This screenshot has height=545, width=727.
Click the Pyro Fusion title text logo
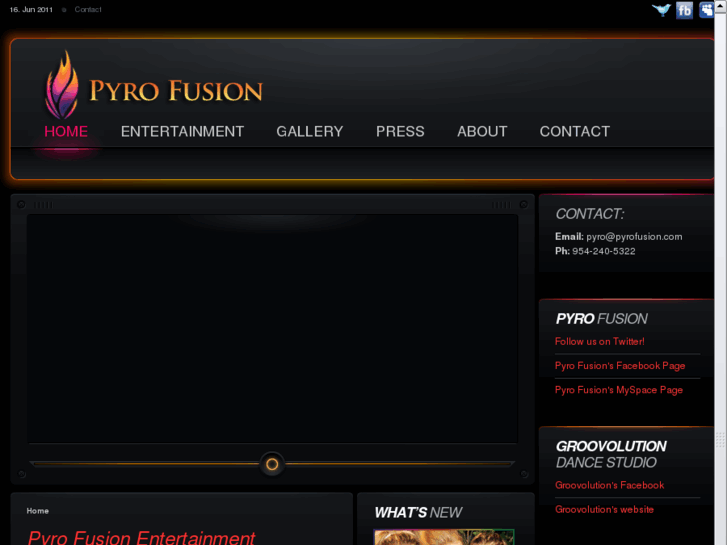tap(176, 90)
